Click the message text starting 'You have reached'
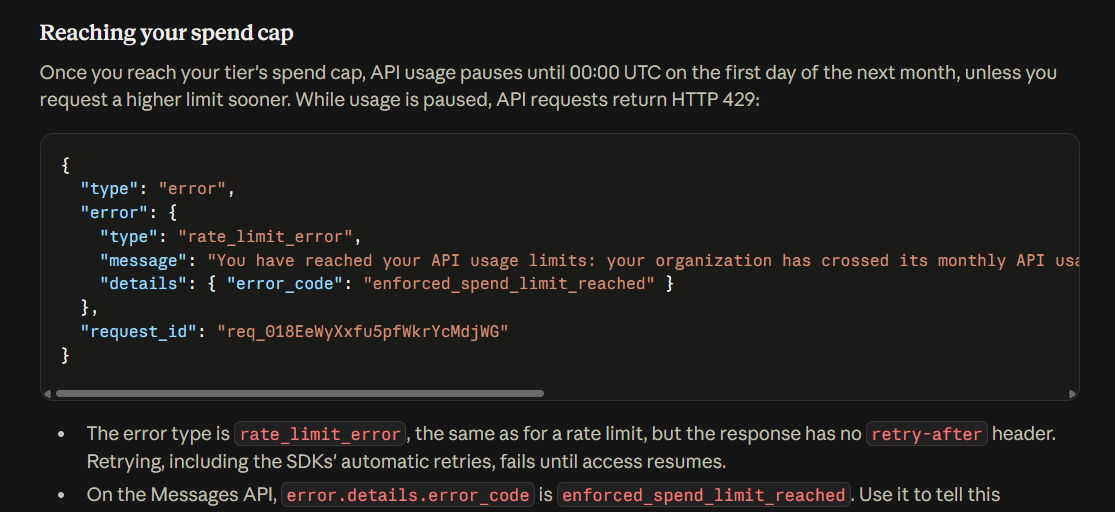This screenshot has height=512, width=1115. click(644, 260)
